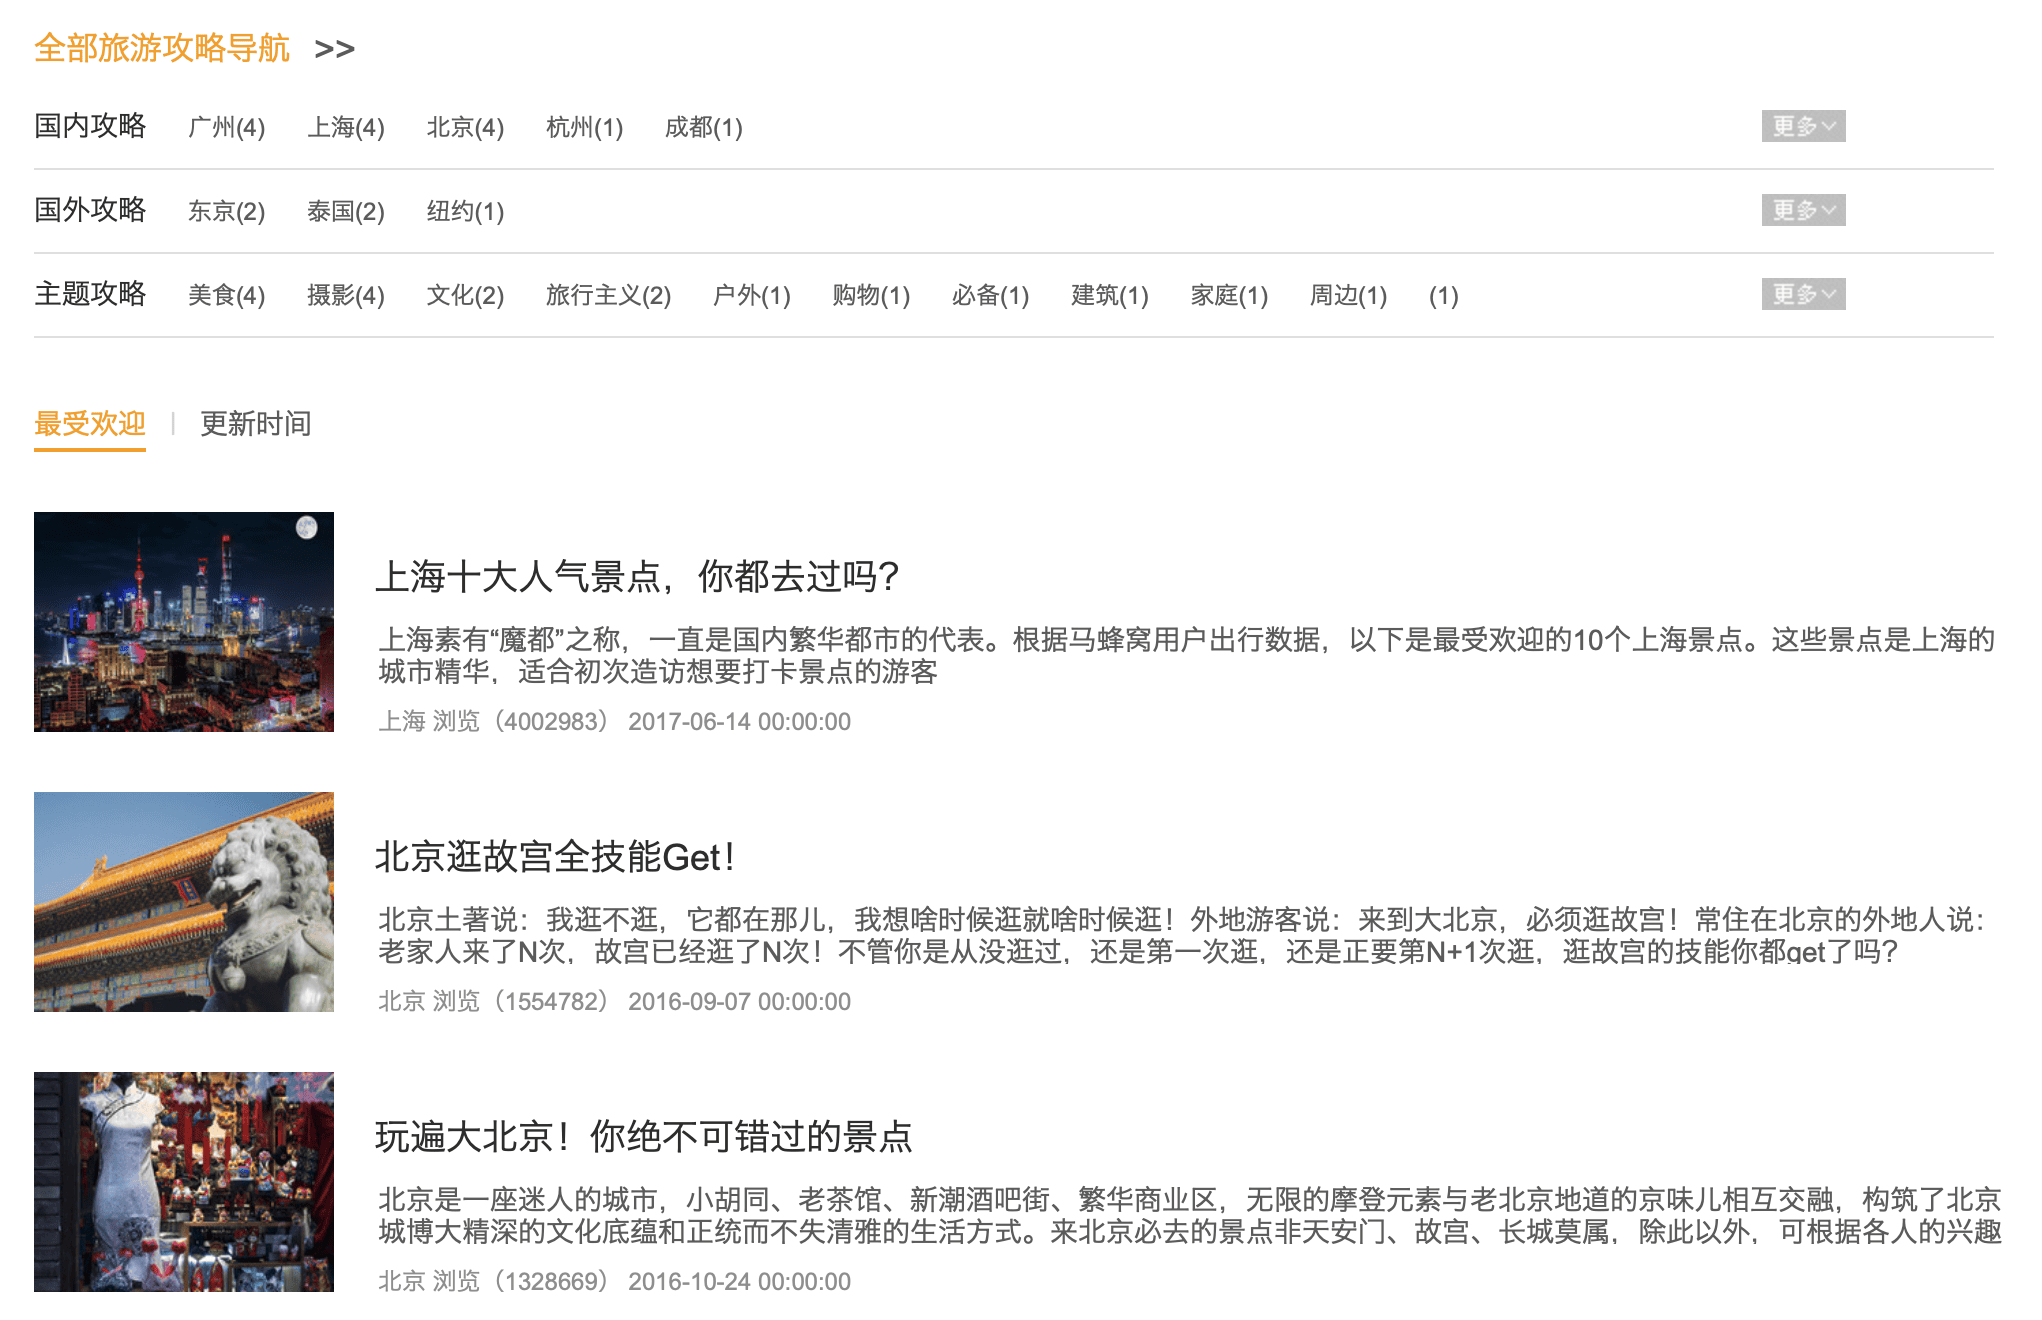The height and width of the screenshot is (1320, 2042).
Task: Expand 更多 dropdown in 国内攻略 row
Action: click(x=1802, y=126)
